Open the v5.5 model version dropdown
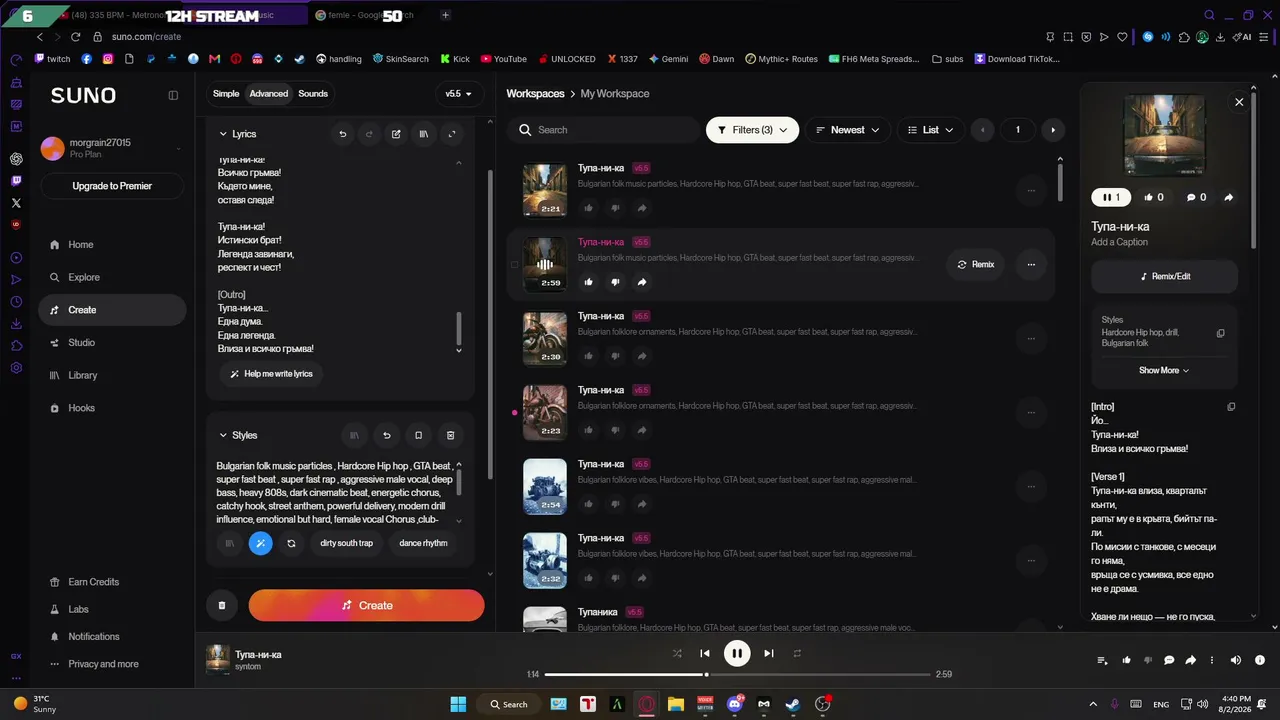Viewport: 1280px width, 720px height. tap(459, 94)
